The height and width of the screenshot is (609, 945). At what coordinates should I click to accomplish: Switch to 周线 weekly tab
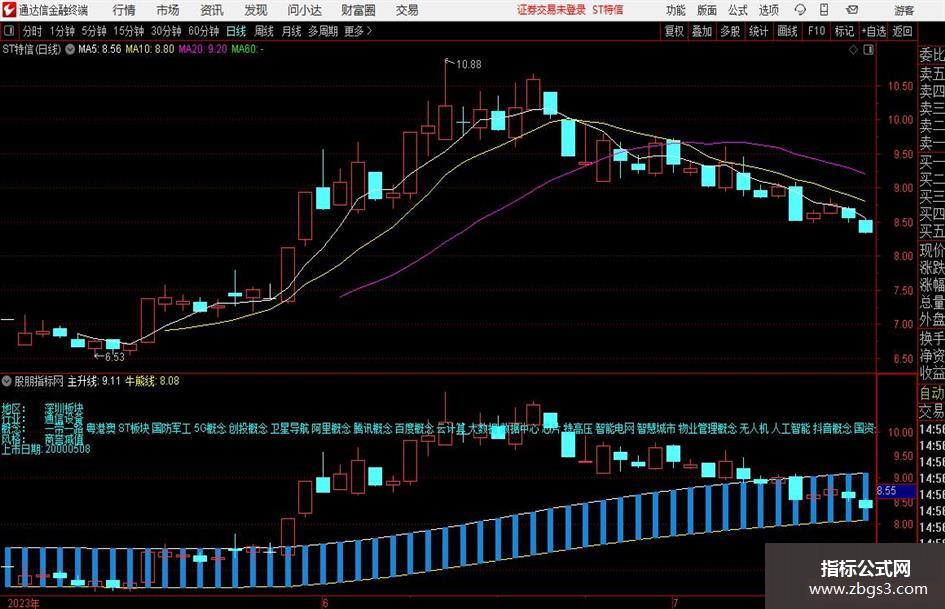point(263,31)
